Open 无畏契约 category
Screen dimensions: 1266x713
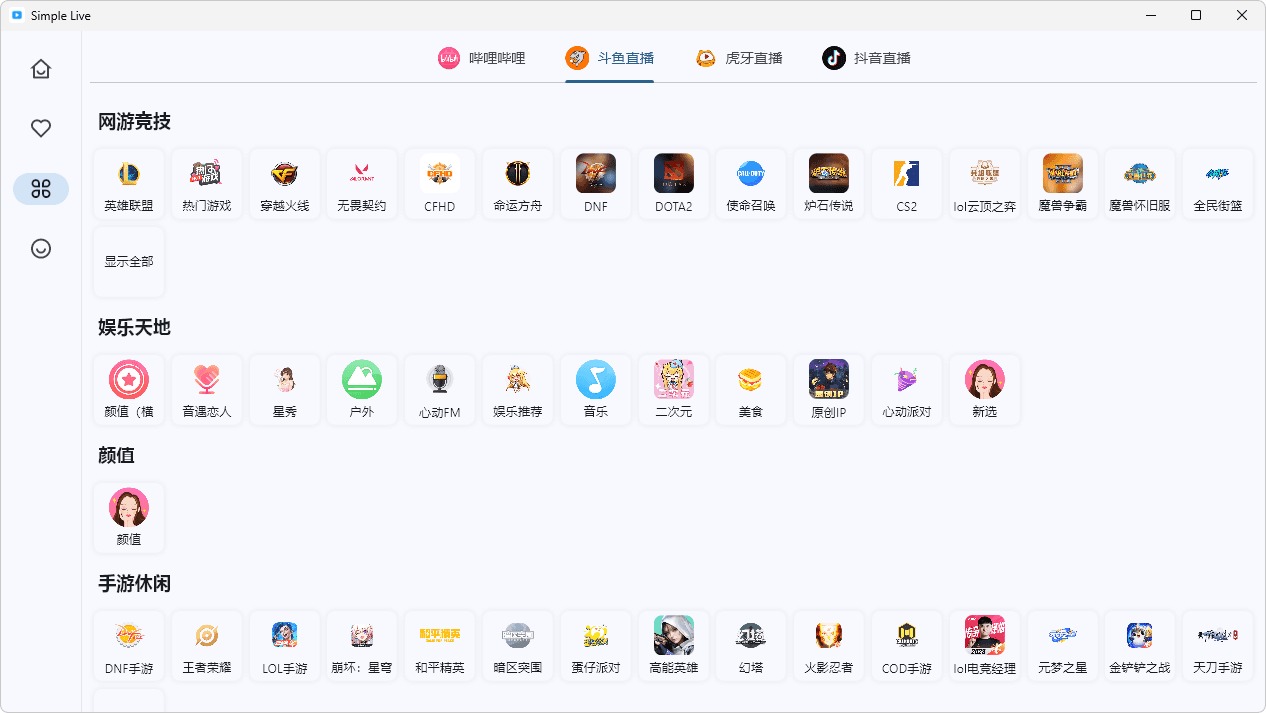(x=362, y=185)
